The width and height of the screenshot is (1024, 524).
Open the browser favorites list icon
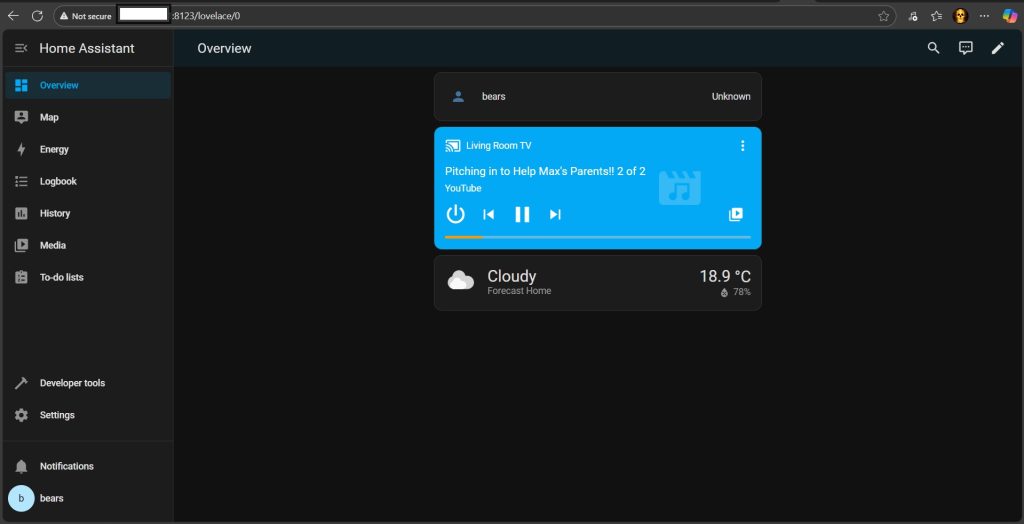coord(936,16)
